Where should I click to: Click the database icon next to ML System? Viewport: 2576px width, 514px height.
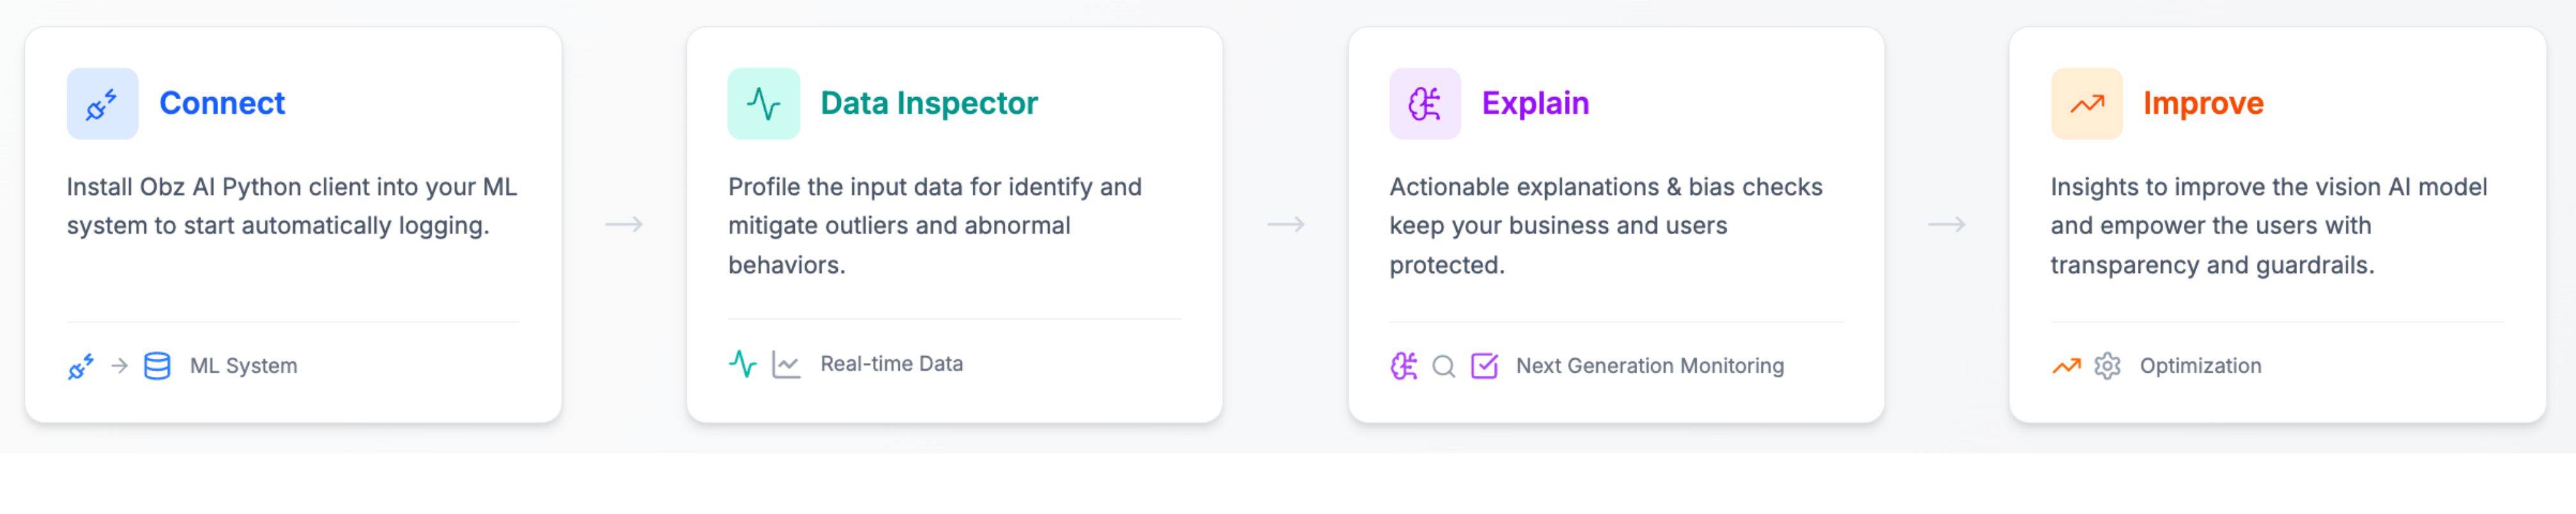coord(157,366)
